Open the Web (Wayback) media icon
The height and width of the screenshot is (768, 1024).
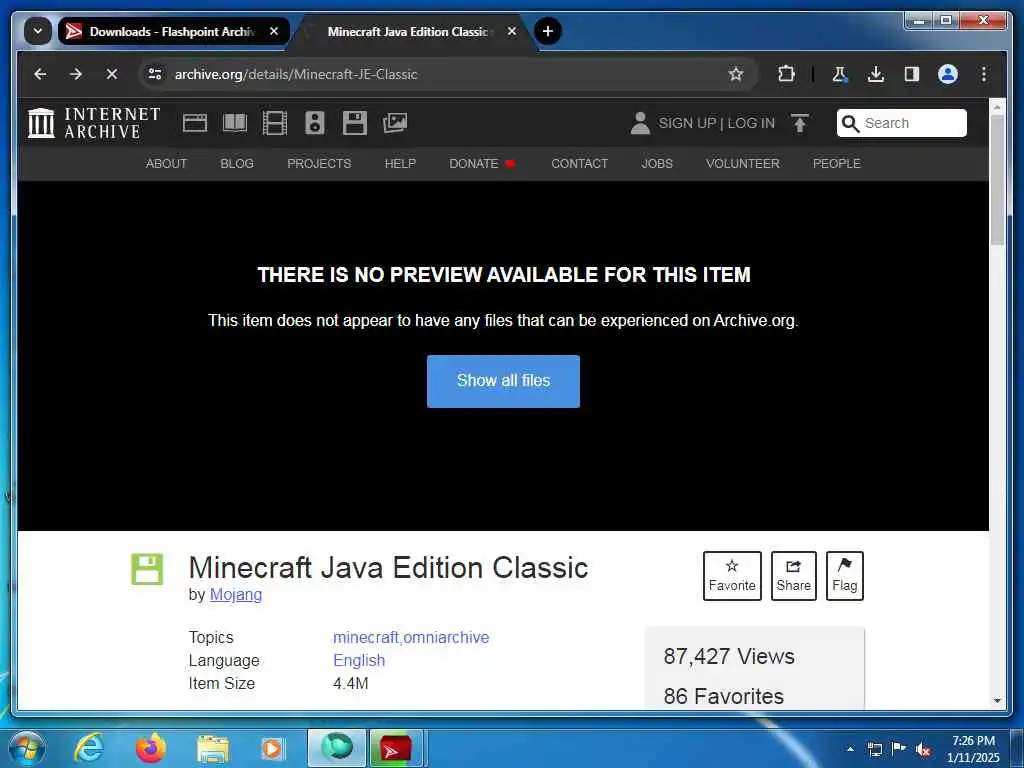click(195, 123)
